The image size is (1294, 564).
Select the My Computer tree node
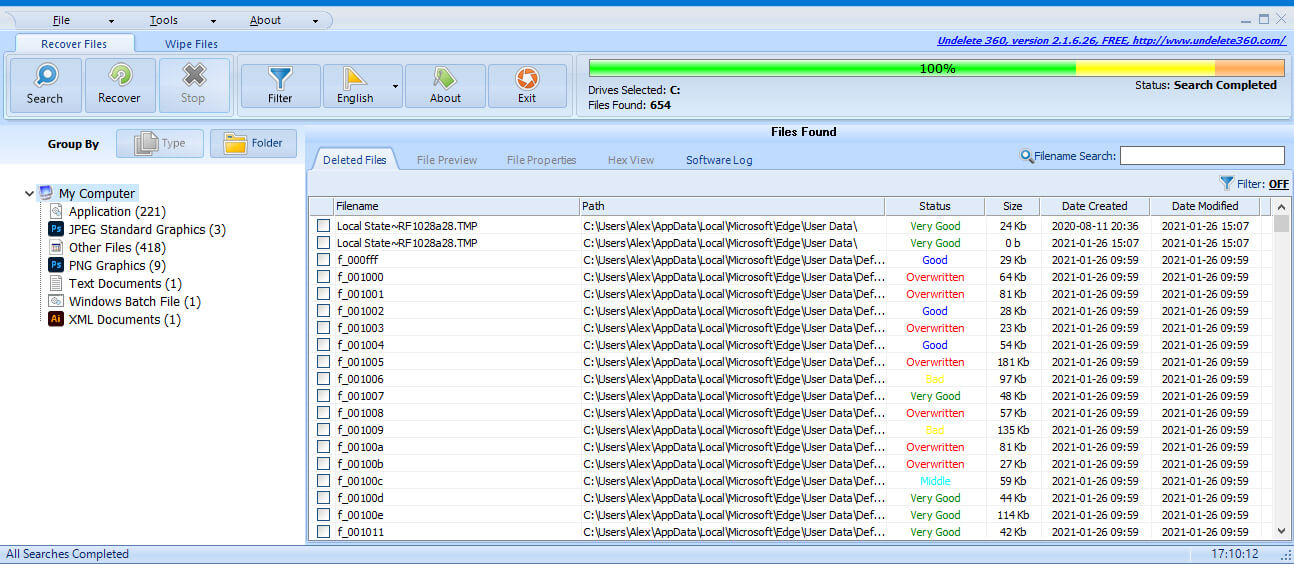(96, 193)
